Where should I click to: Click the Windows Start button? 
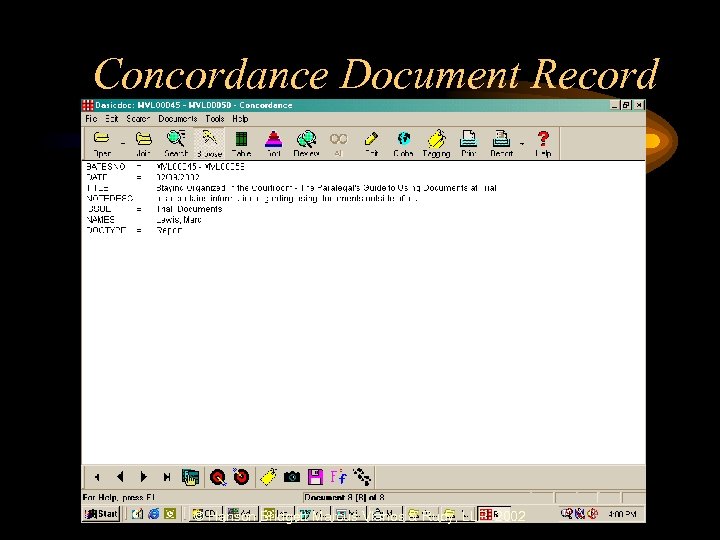tap(101, 514)
